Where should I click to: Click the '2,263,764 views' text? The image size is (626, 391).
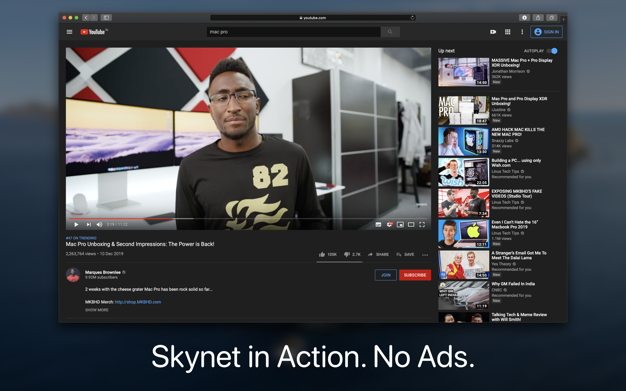click(x=81, y=254)
